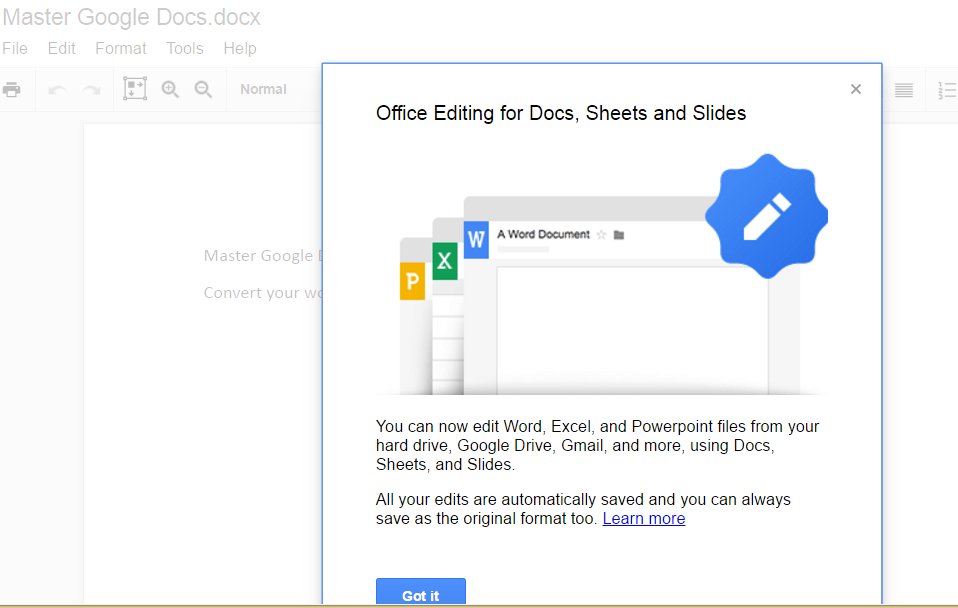Click the Fit to page icon

point(135,89)
